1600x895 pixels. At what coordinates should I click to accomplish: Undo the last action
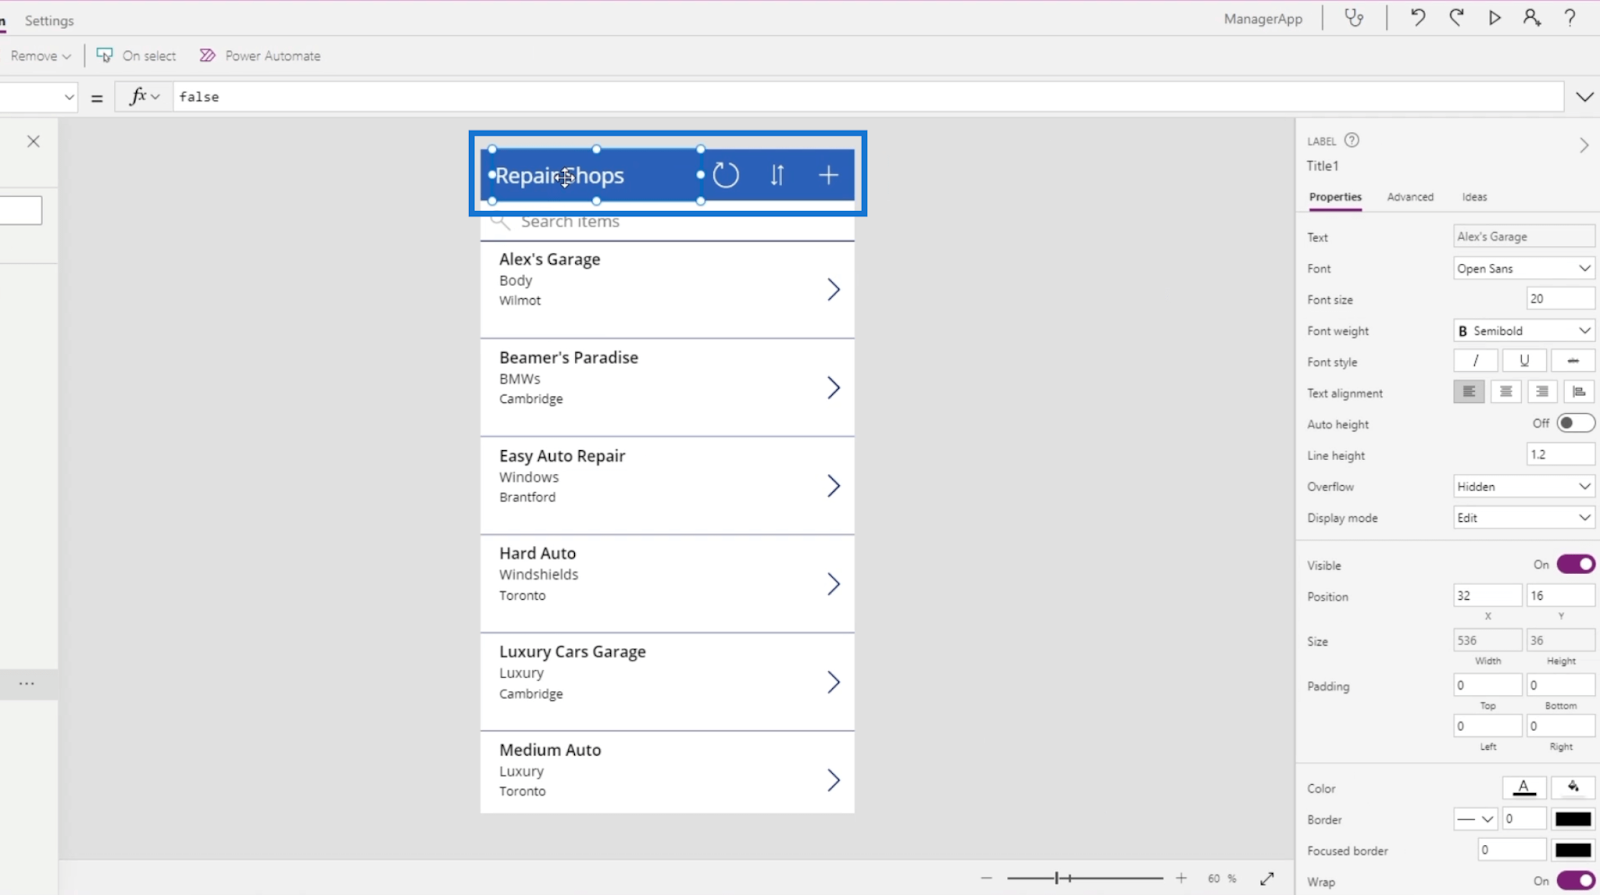pyautogui.click(x=1418, y=18)
